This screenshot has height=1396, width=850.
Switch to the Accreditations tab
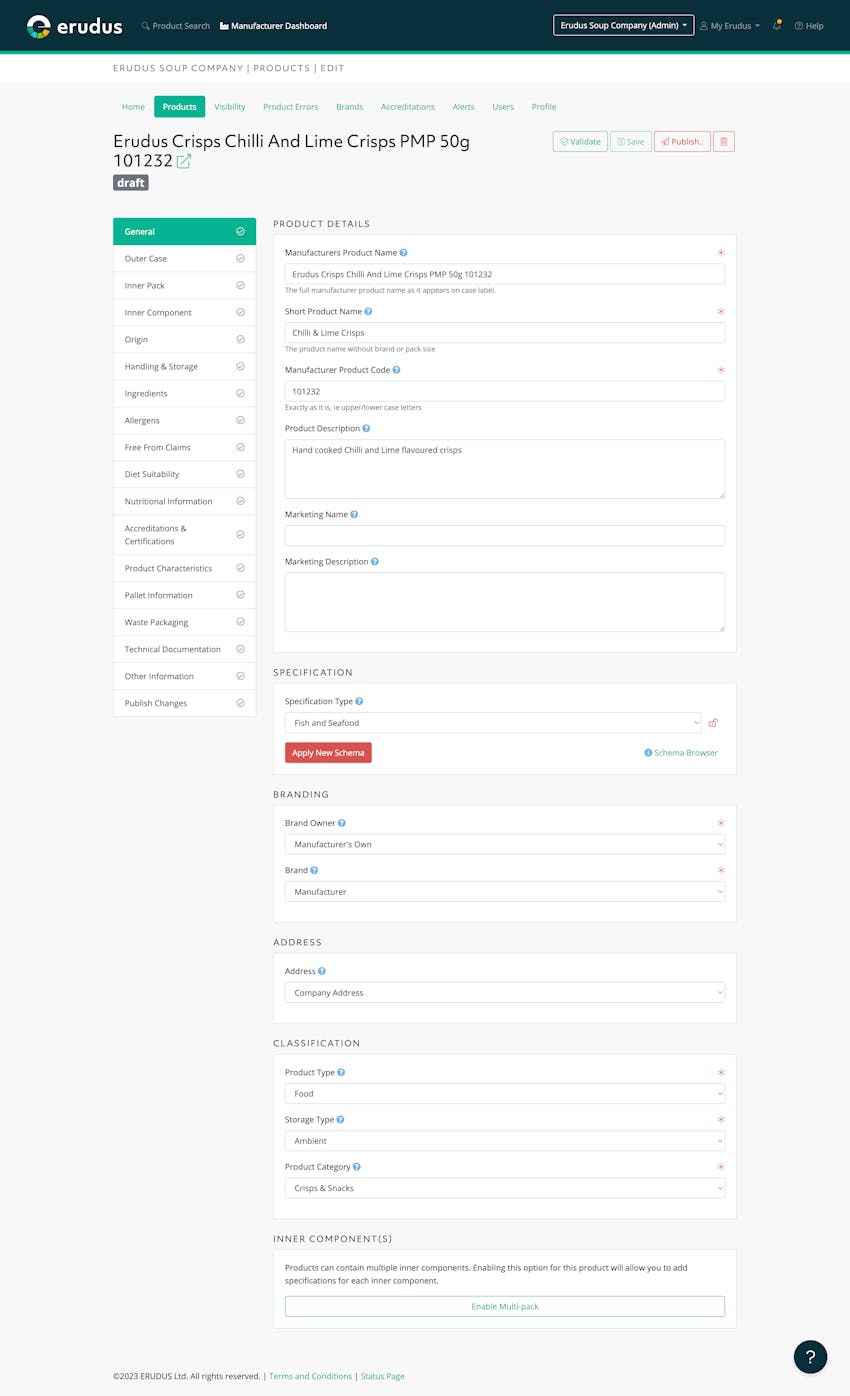click(x=408, y=107)
